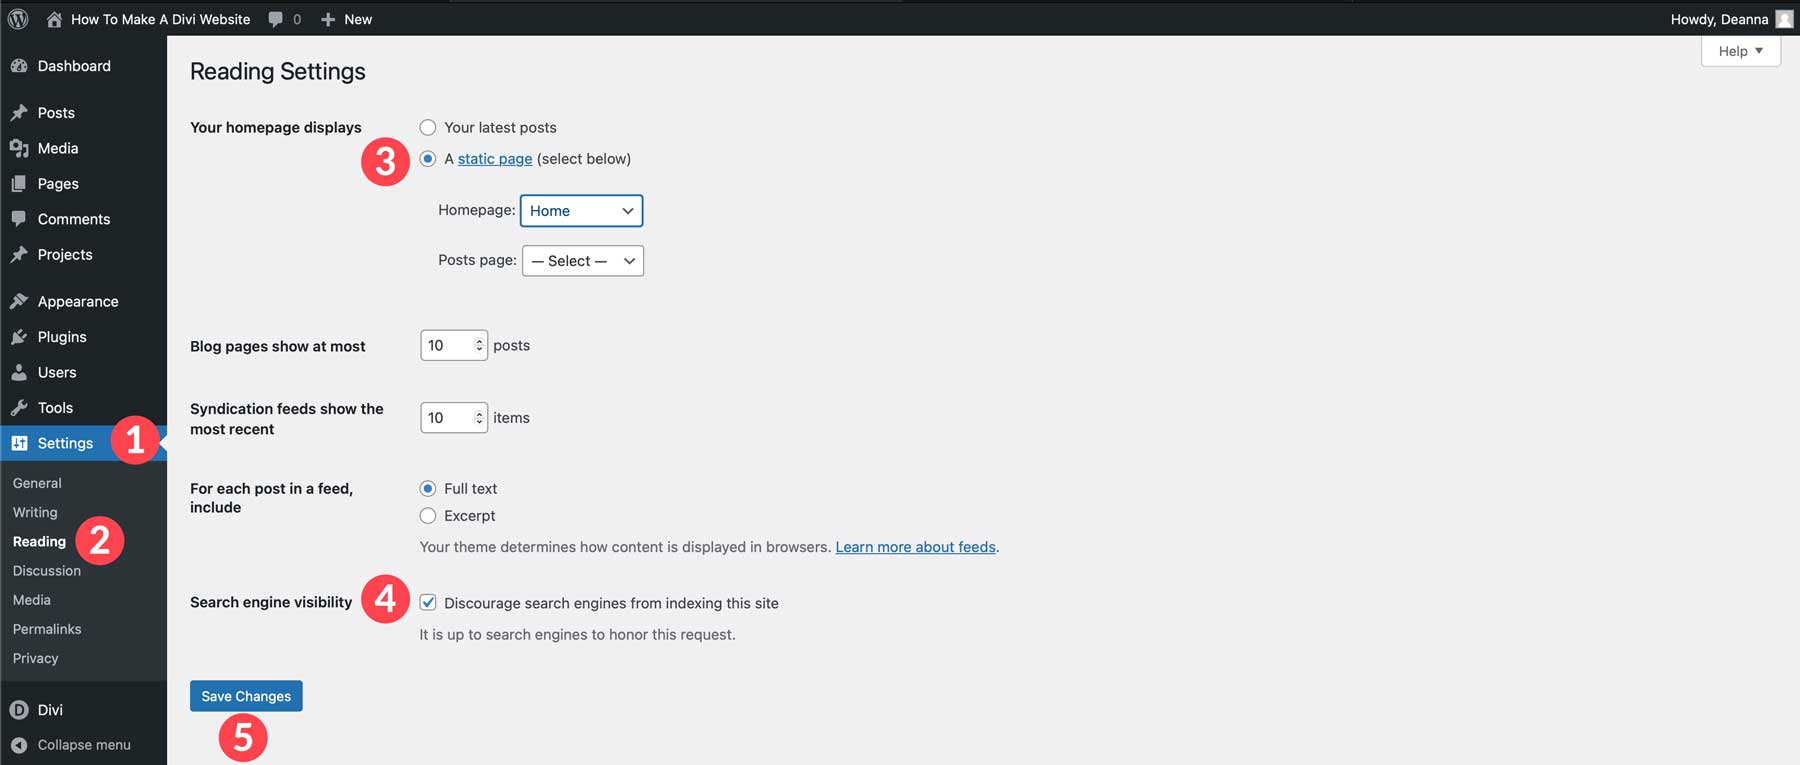Click the Projects pin icon
The width and height of the screenshot is (1800, 765).
click(19, 255)
